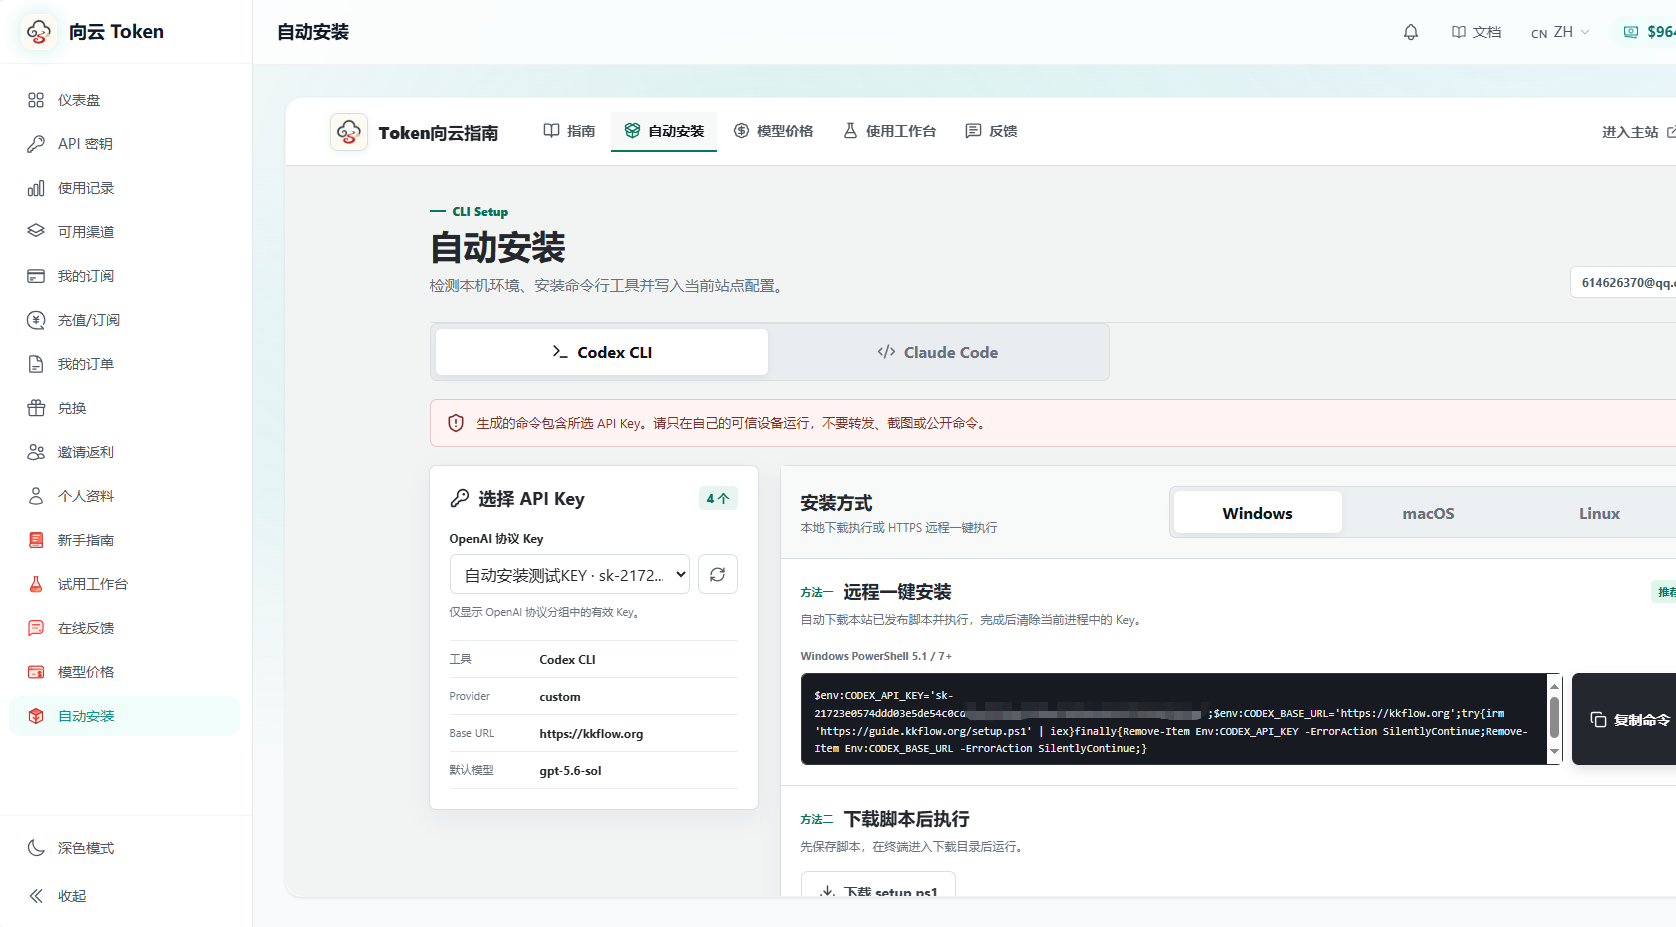Open 可用渠道 channels in sidebar
This screenshot has height=927, width=1676.
point(124,232)
